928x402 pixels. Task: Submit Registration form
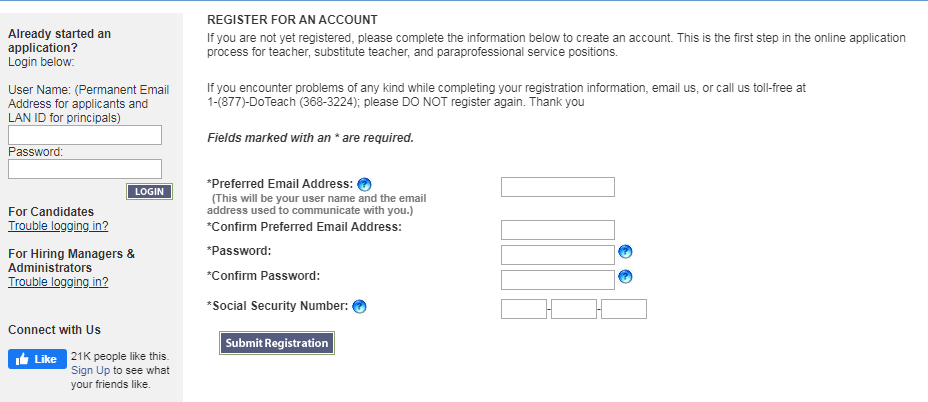tap(277, 343)
